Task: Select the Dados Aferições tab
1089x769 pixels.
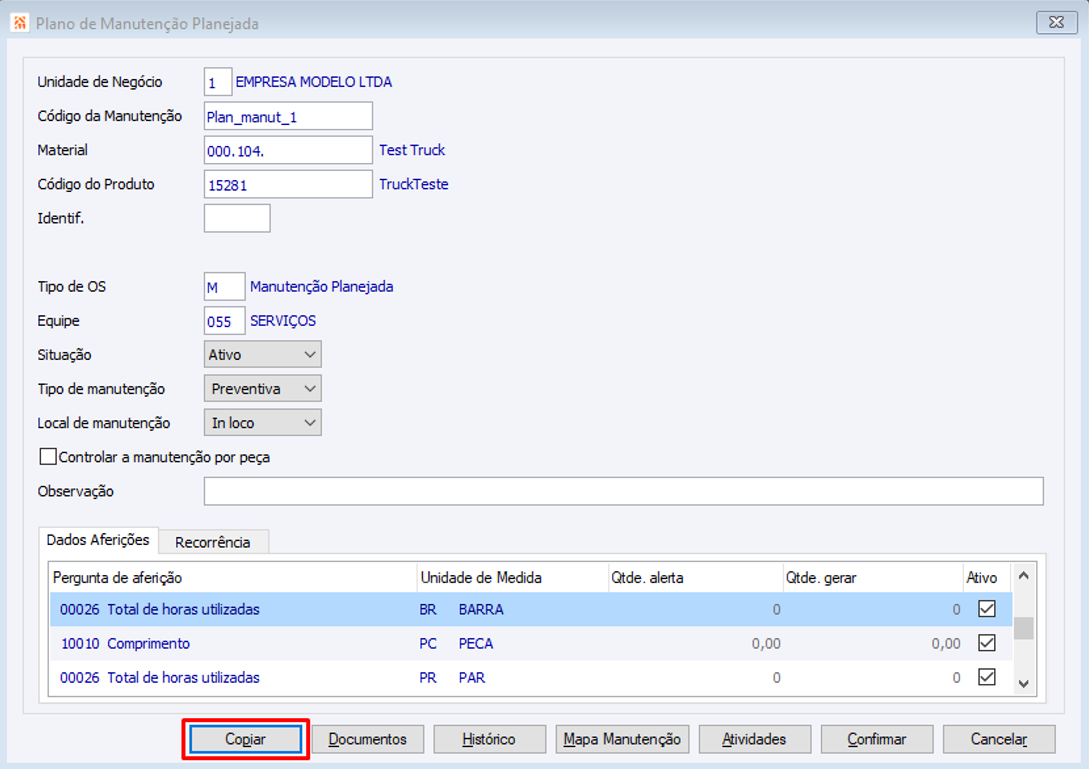Action: click(98, 540)
